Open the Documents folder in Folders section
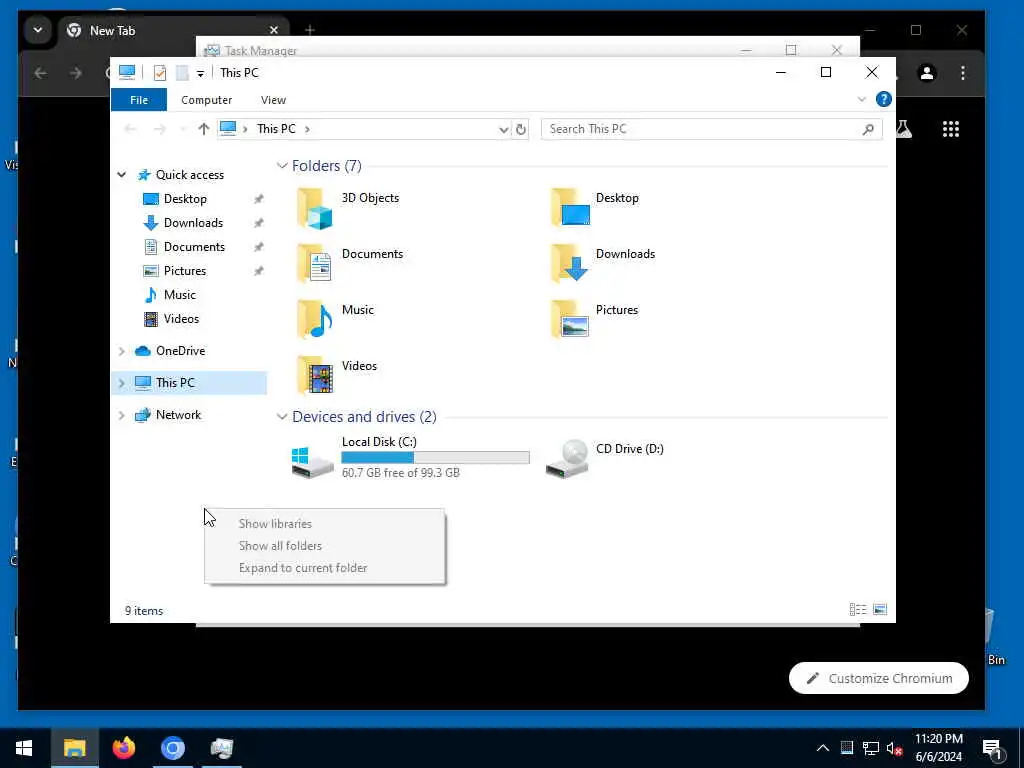1024x768 pixels. (315, 264)
